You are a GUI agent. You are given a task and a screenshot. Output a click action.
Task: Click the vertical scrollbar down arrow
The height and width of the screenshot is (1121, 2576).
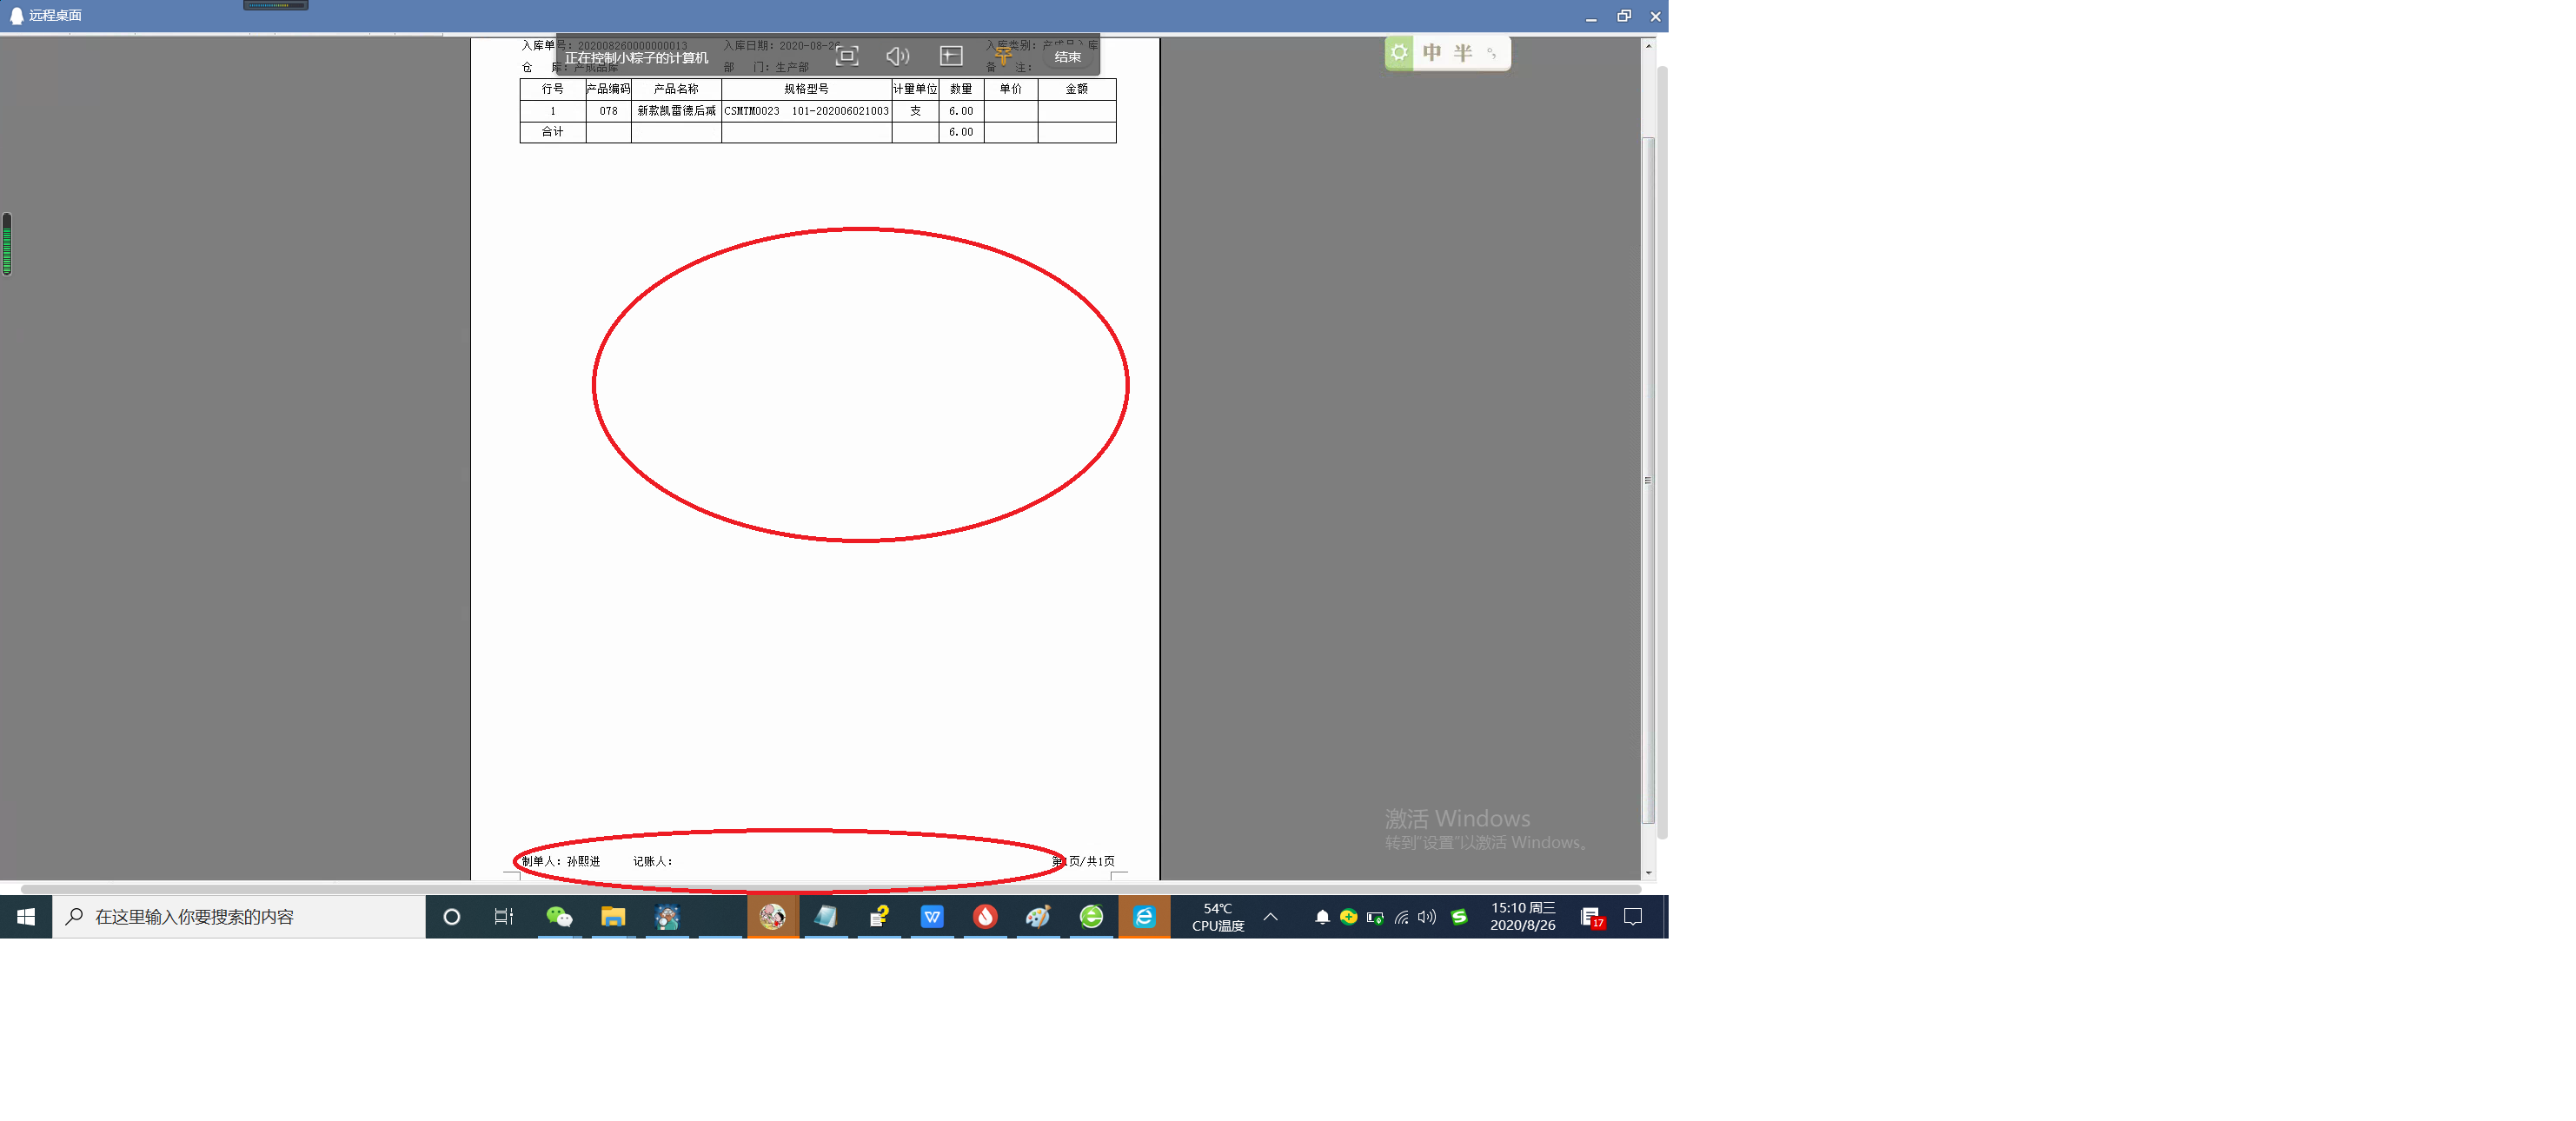coord(1648,873)
